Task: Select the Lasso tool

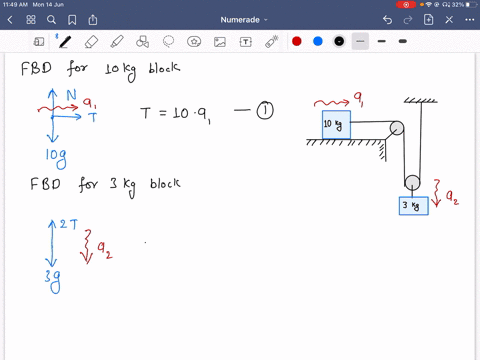Action: 168,42
